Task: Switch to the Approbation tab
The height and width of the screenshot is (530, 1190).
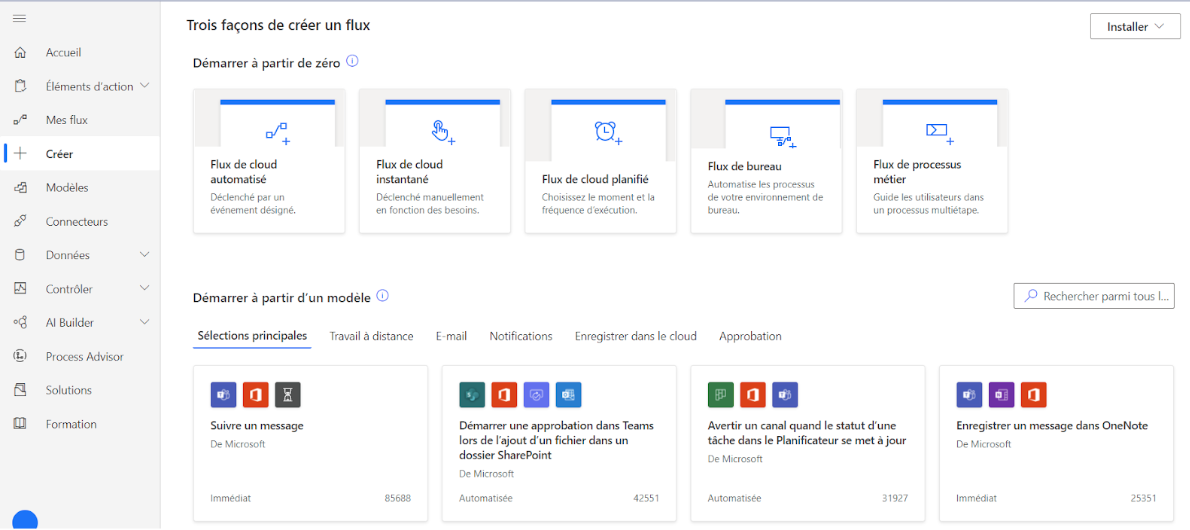Action: pyautogui.click(x=750, y=336)
